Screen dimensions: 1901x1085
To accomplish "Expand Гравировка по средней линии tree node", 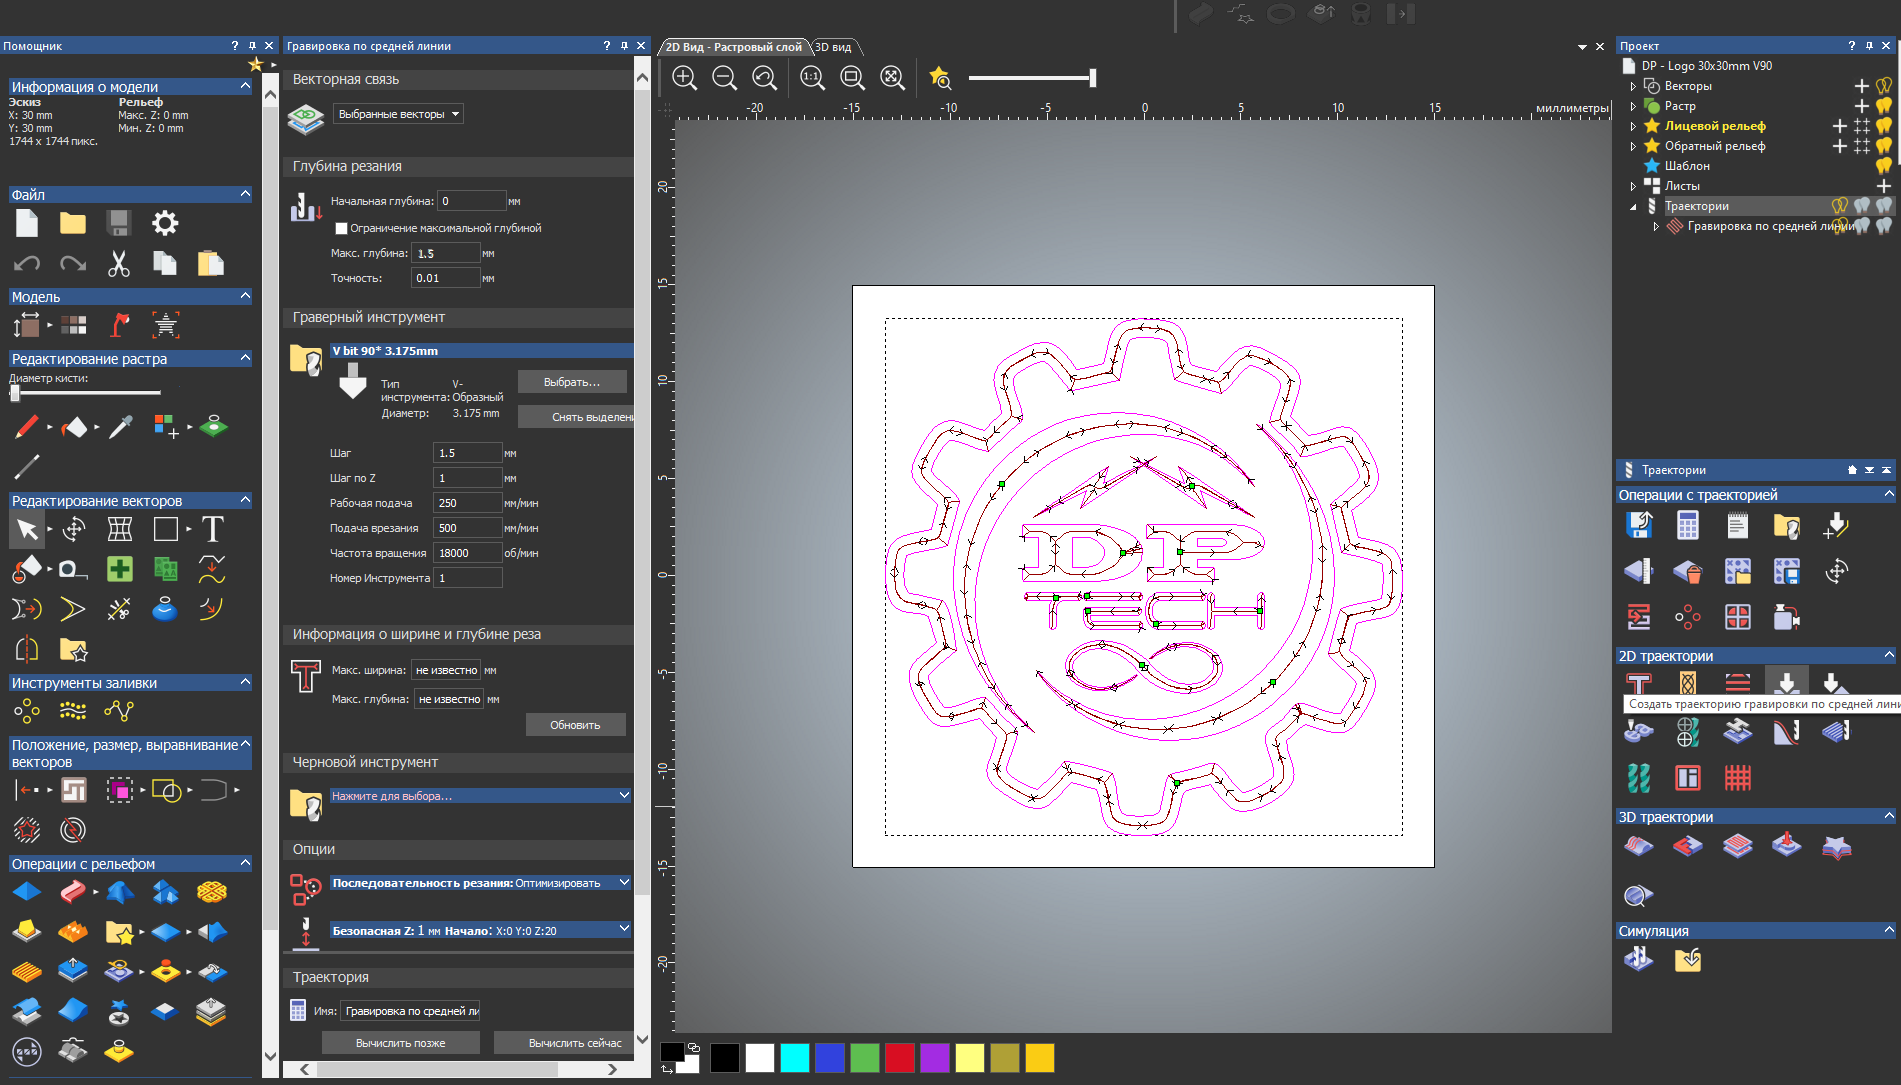I will [x=1656, y=226].
